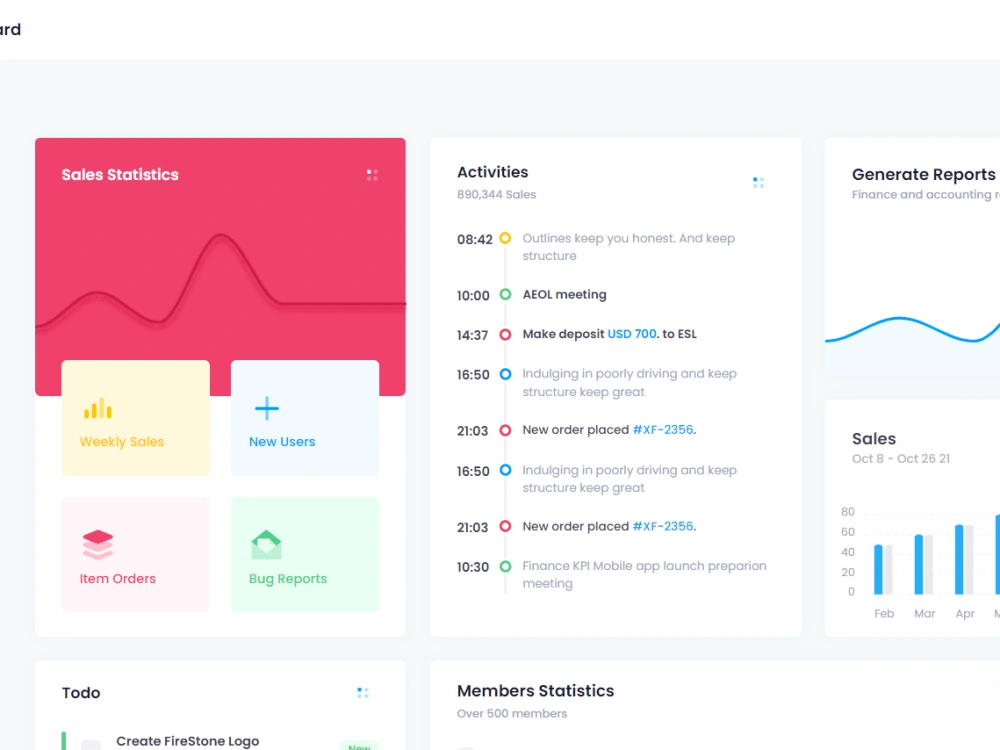1000x750 pixels.
Task: Click the Generate Reports blue line chart
Action: click(913, 329)
